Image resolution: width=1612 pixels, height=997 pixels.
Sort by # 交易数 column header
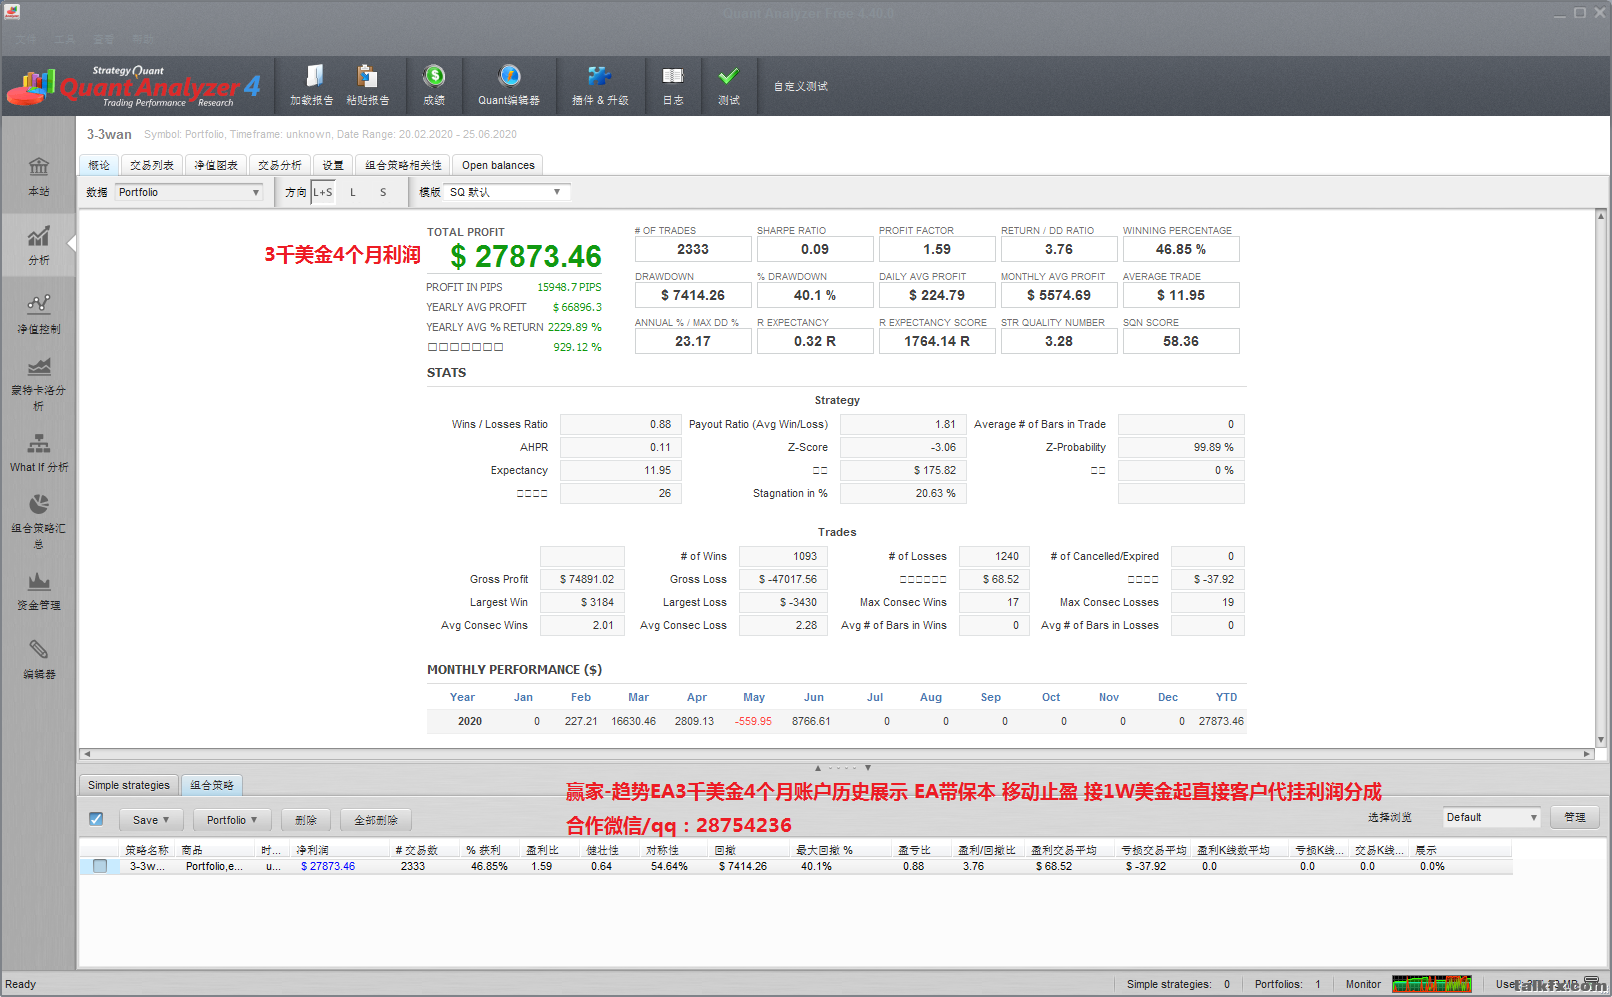pyautogui.click(x=427, y=850)
